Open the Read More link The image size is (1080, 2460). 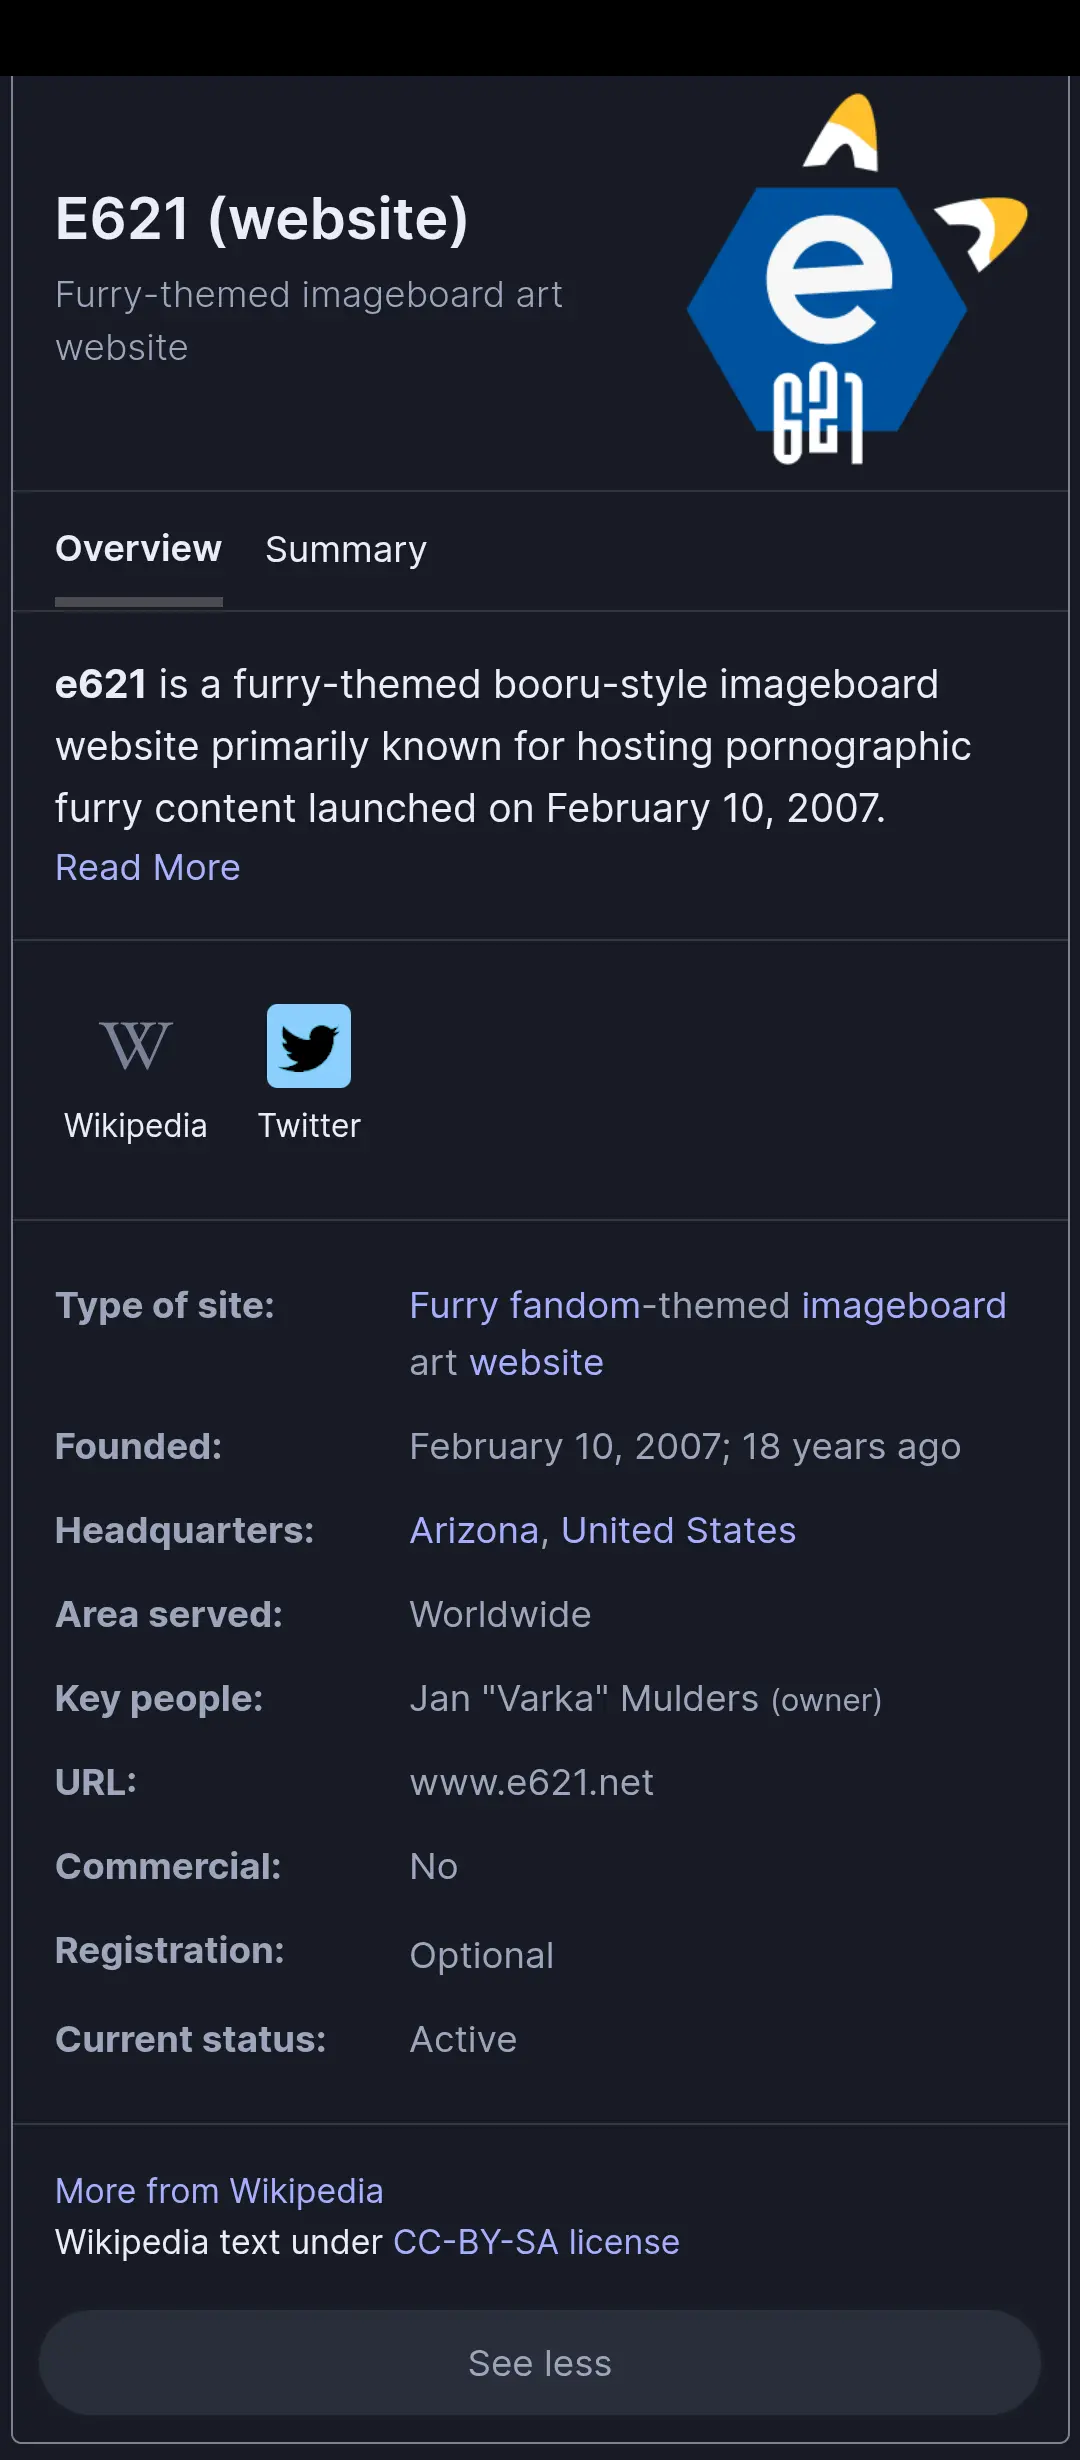click(x=148, y=867)
